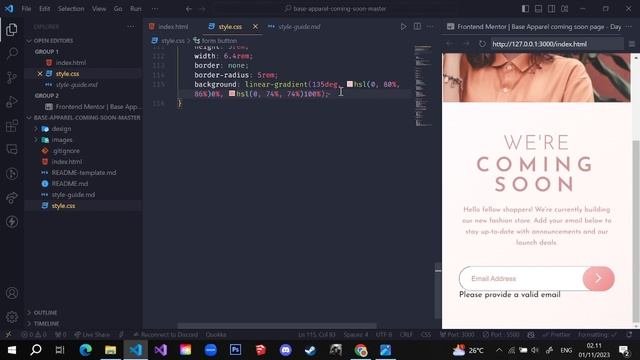Expand the Timeline section
Viewport: 640px width, 360px height.
[46, 324]
